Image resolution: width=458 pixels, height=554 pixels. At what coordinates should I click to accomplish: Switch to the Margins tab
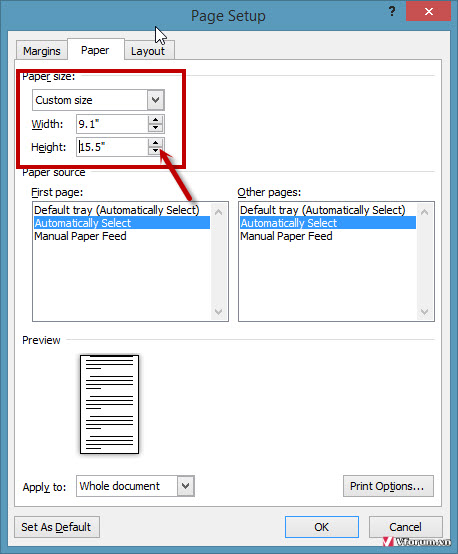tap(42, 51)
